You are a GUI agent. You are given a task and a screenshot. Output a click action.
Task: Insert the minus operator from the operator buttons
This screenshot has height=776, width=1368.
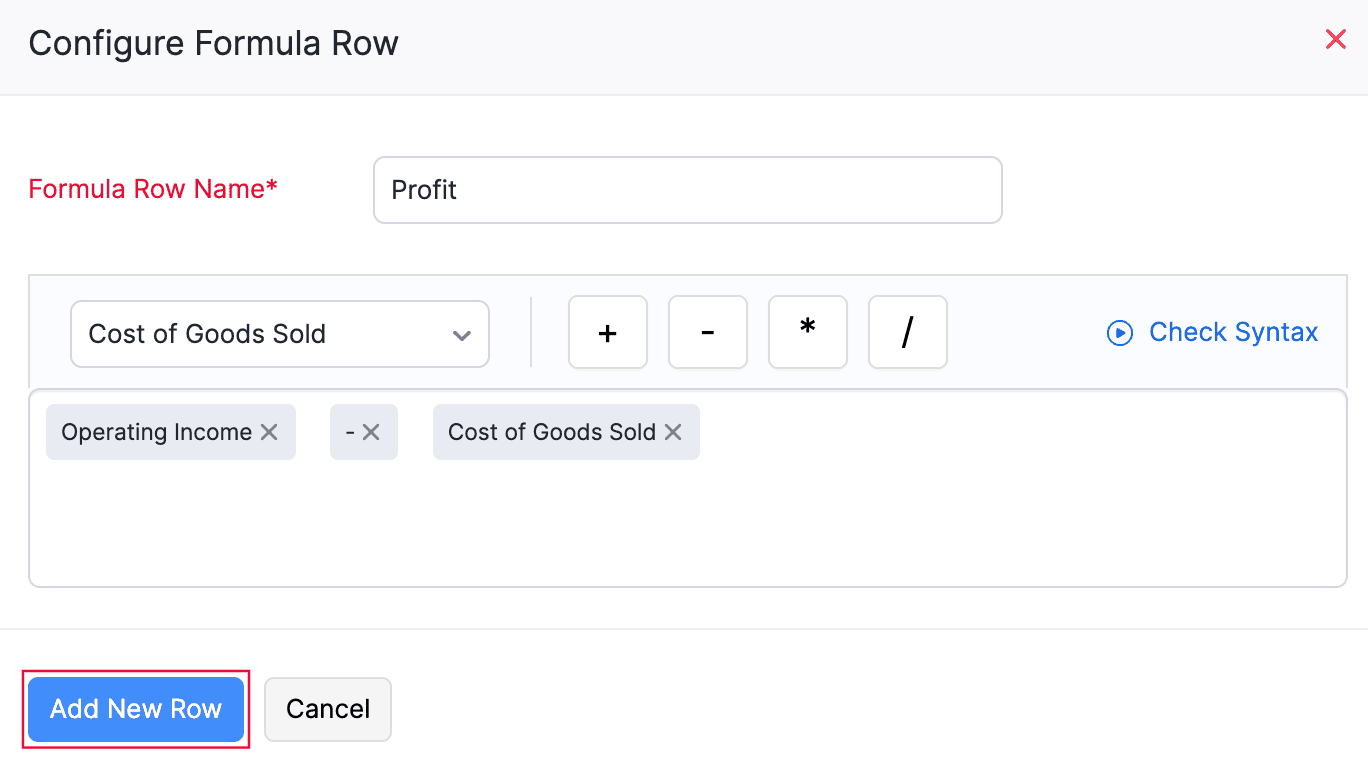pos(707,333)
